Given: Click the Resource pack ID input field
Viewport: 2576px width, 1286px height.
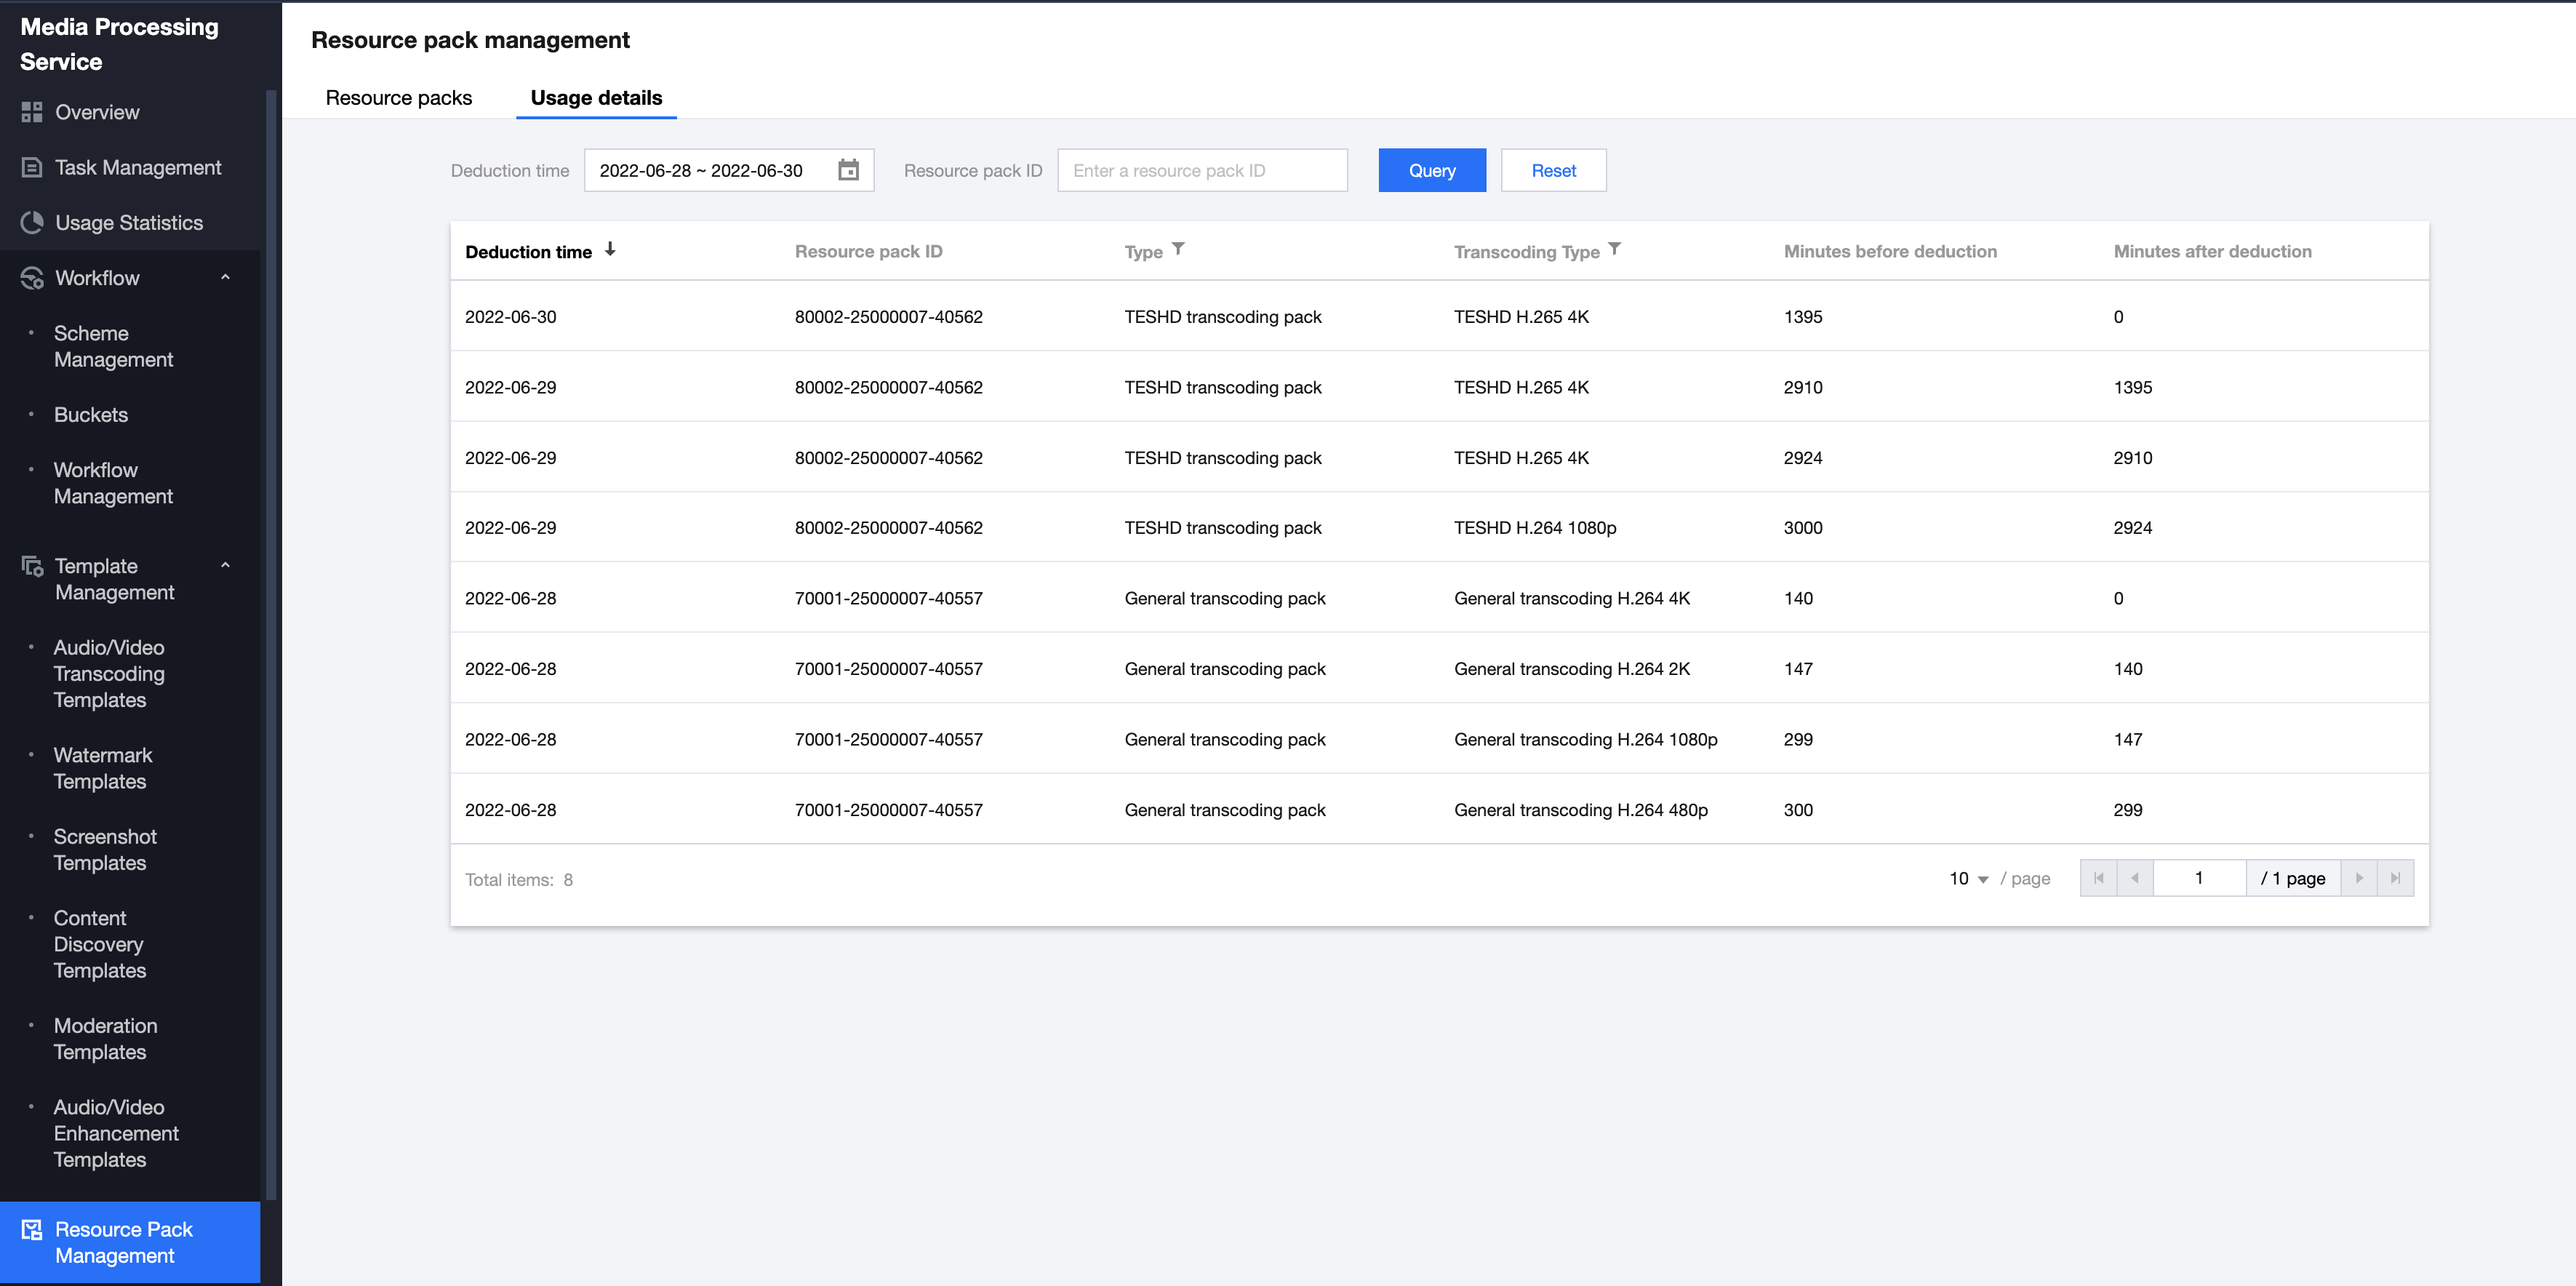Looking at the screenshot, I should [1202, 170].
